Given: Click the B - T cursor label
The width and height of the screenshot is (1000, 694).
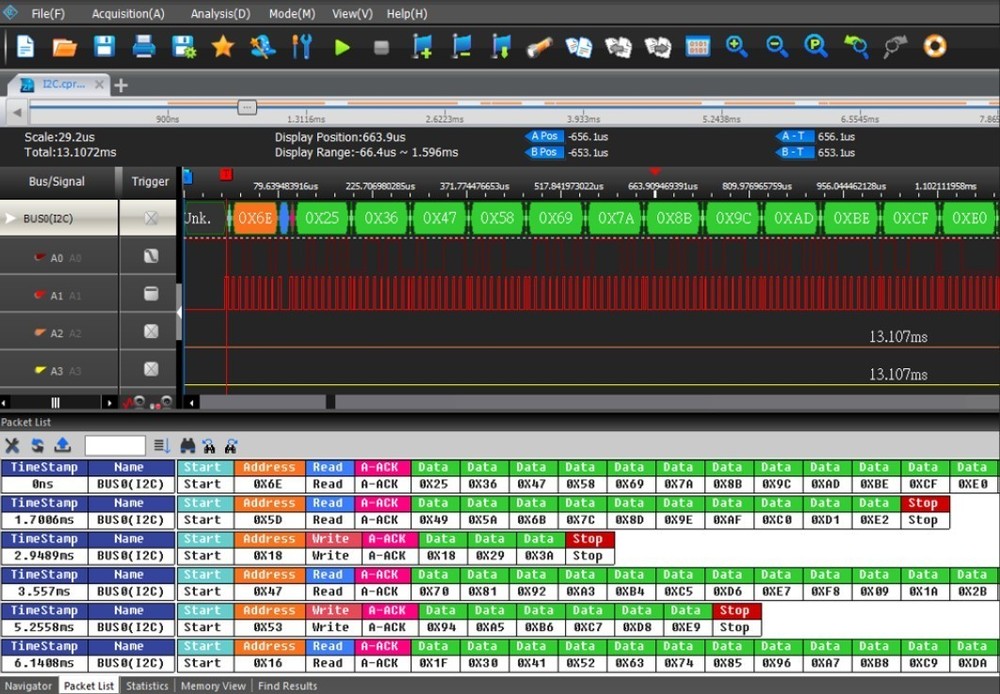Looking at the screenshot, I should [x=794, y=152].
